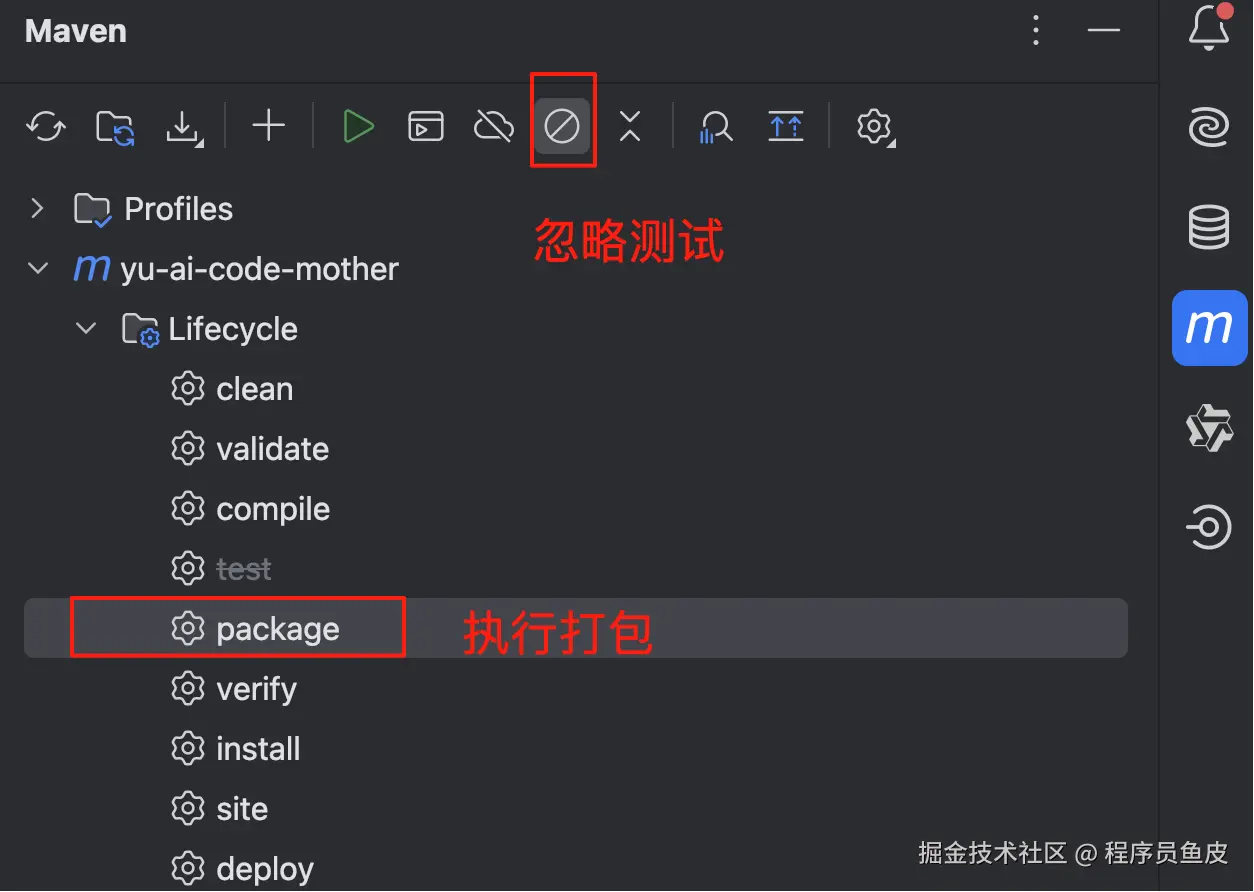Open Database tool window in sidebar
This screenshot has width=1254, height=892.
click(1209, 227)
